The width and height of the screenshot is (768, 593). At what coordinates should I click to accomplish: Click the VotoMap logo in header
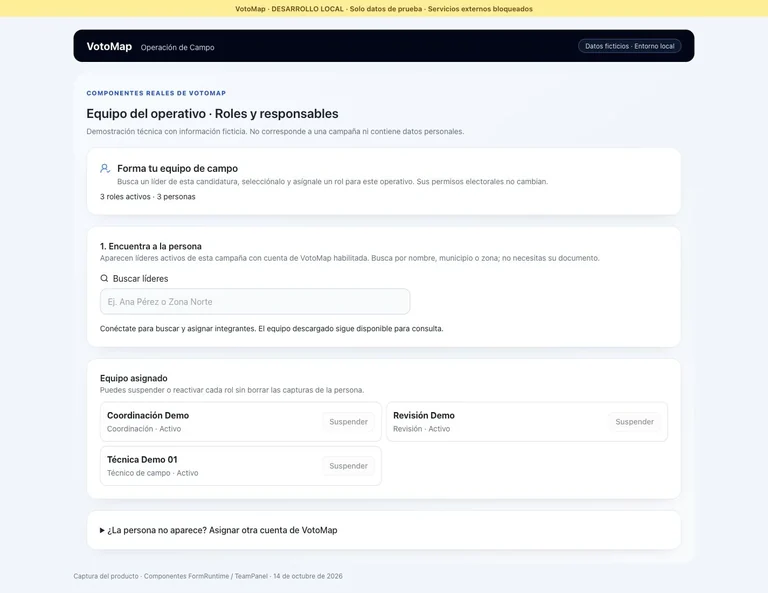point(109,47)
